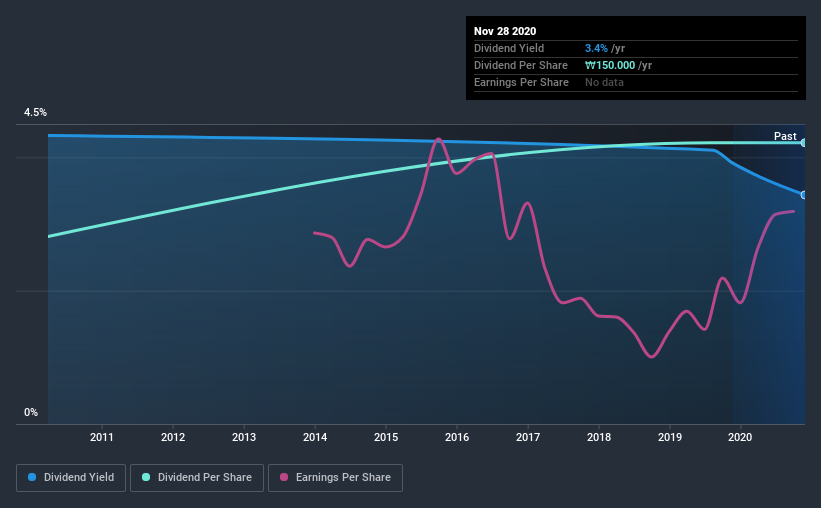Click the 0% y-axis label

(x=31, y=413)
